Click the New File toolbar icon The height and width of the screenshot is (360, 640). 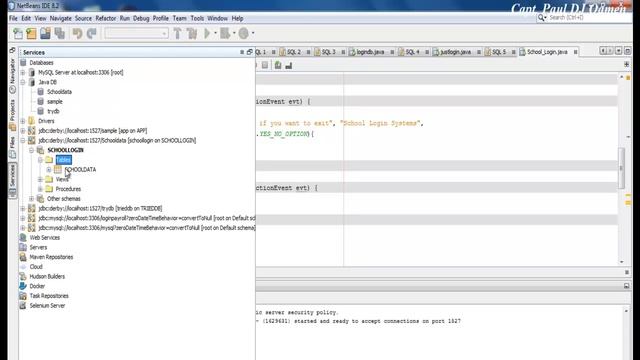tap(18, 33)
